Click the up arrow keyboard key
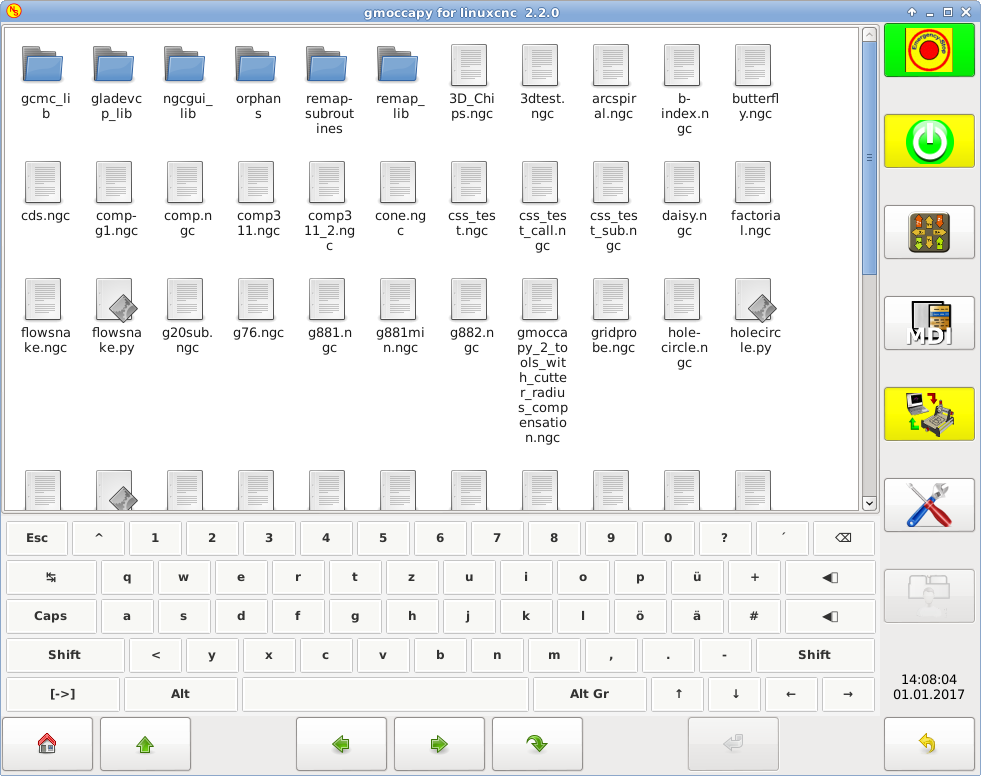 (679, 693)
